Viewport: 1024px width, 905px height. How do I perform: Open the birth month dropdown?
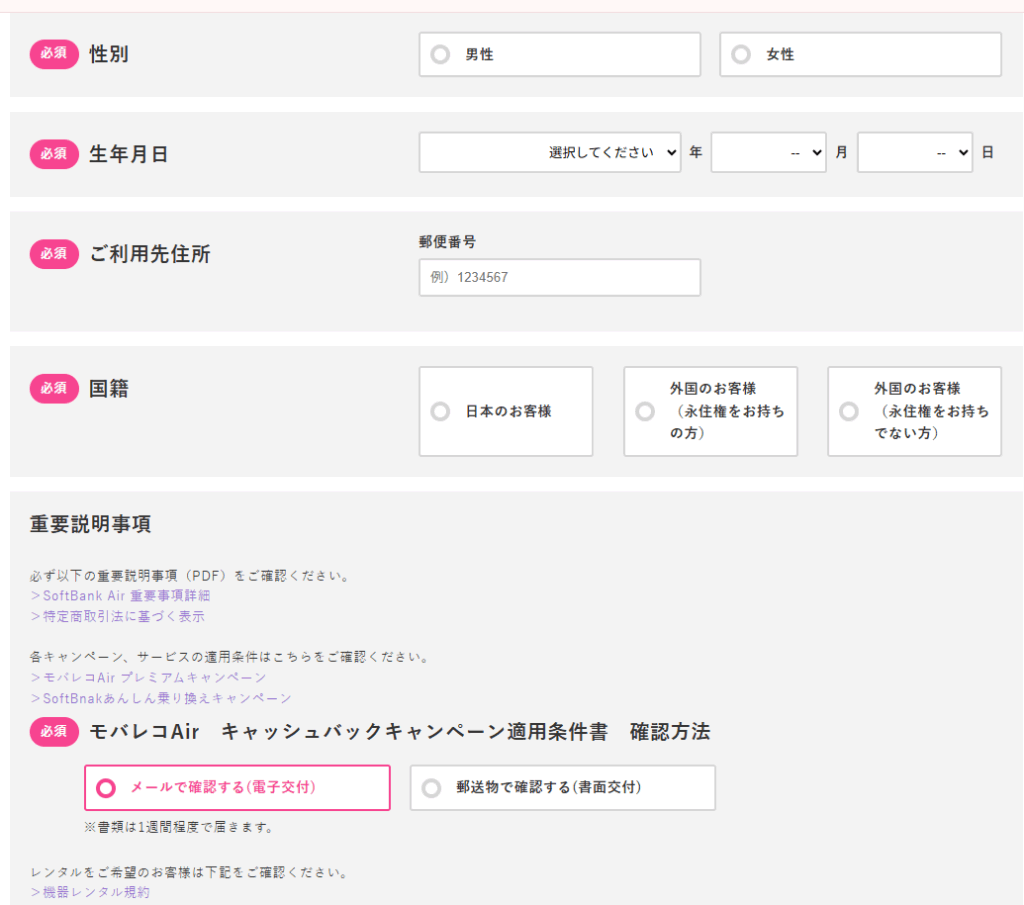click(768, 153)
